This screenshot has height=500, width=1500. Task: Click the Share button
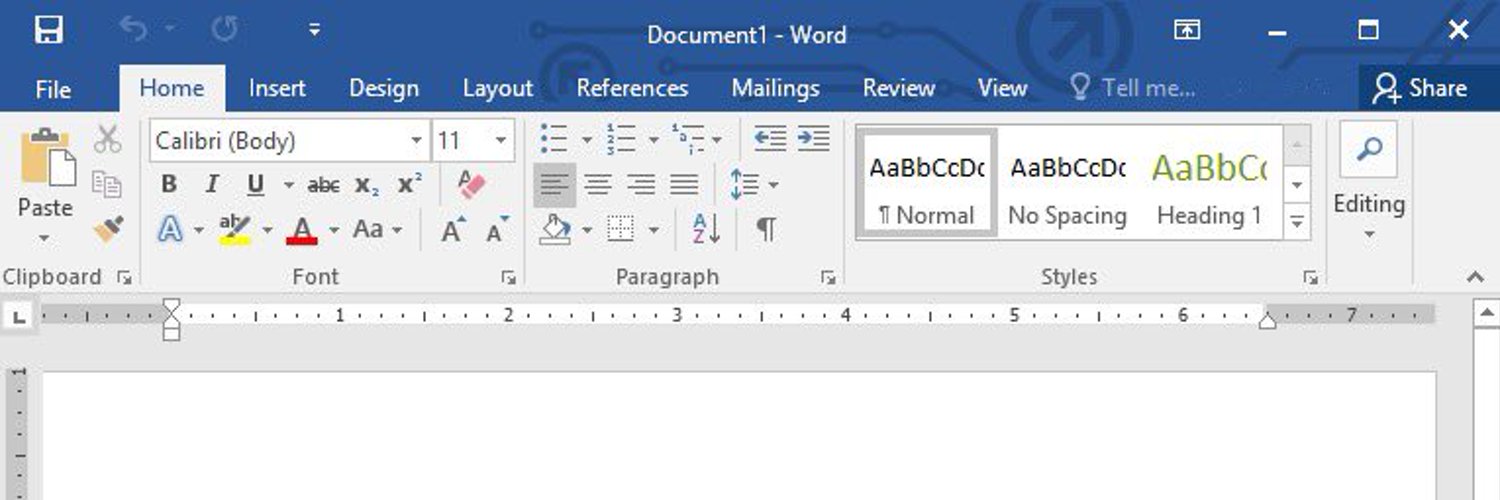[x=1419, y=88]
